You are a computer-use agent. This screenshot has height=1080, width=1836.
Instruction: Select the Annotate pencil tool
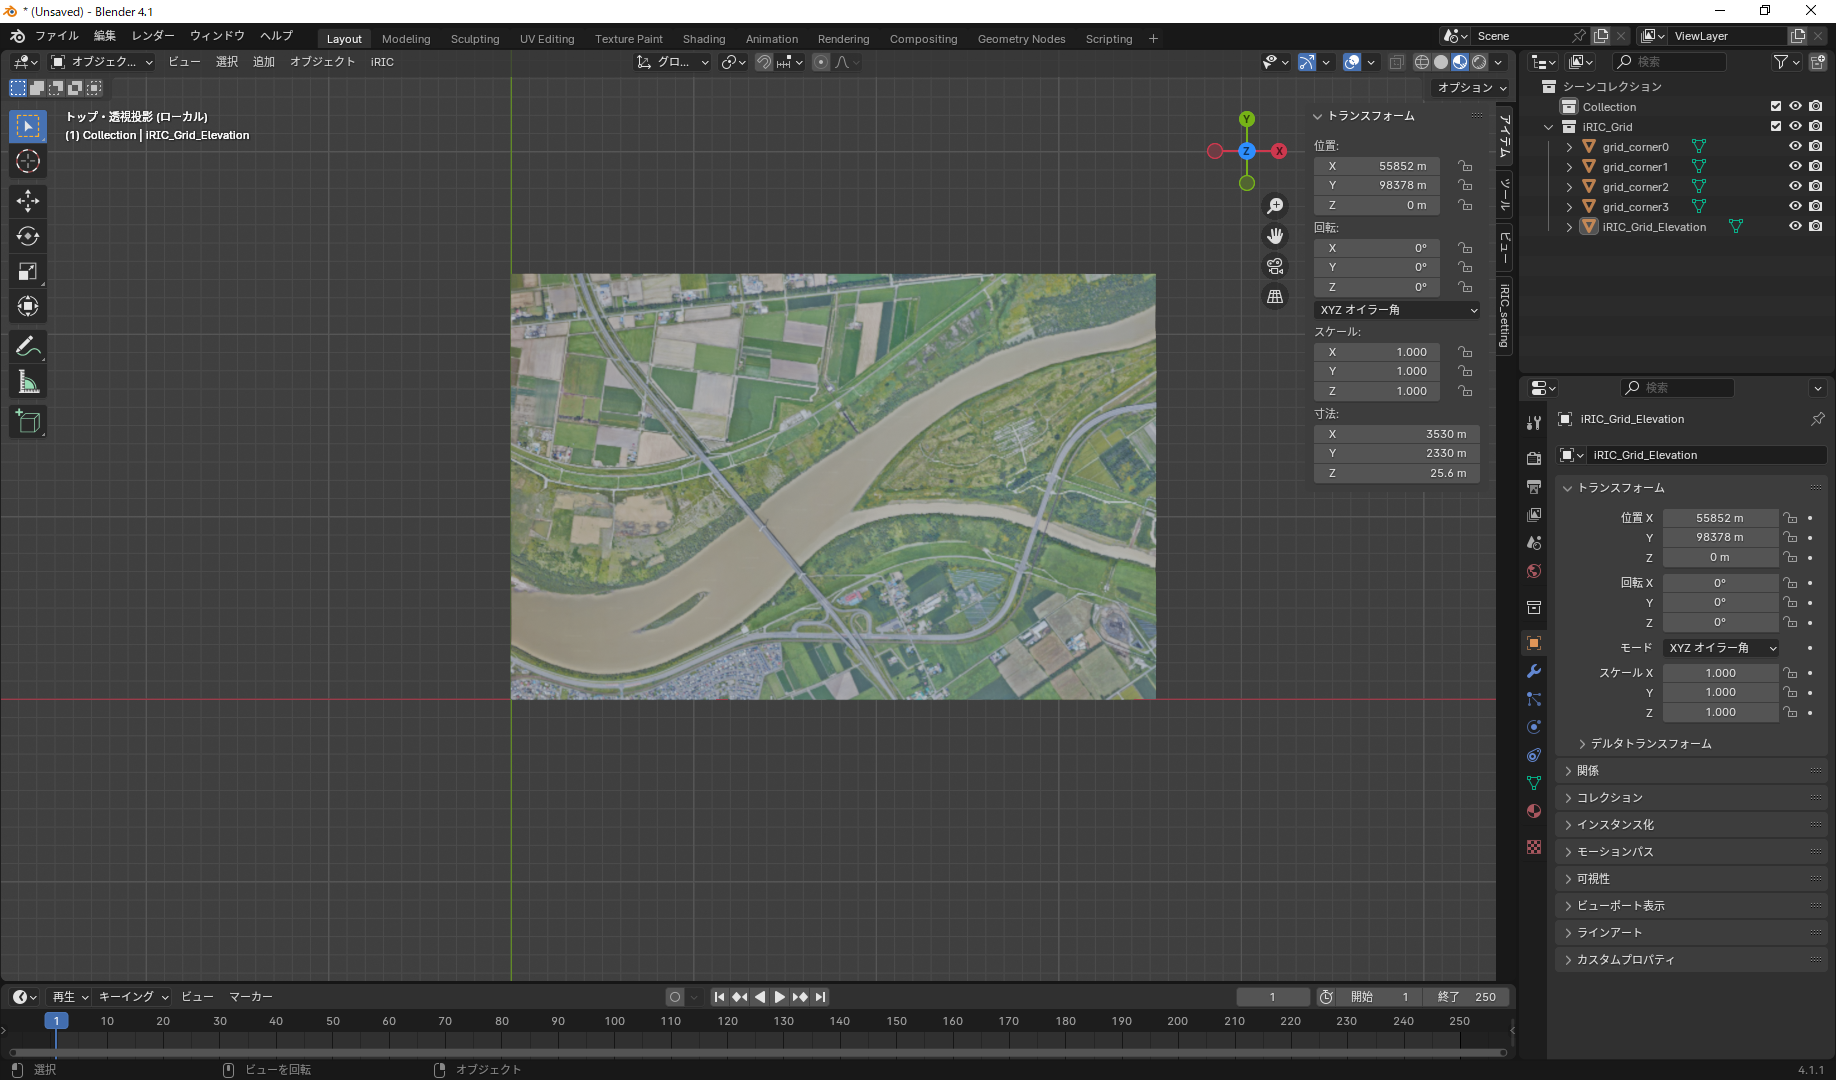tap(28, 347)
